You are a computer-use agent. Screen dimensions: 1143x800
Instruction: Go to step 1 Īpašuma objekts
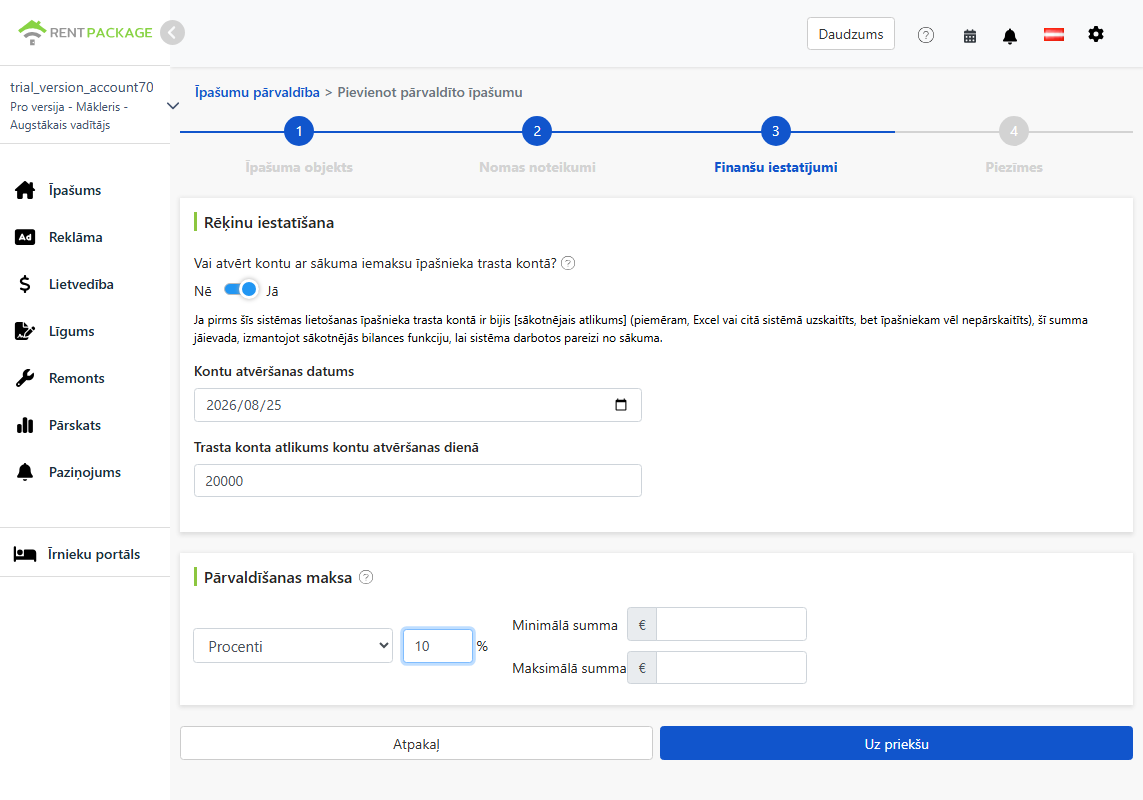(x=299, y=131)
